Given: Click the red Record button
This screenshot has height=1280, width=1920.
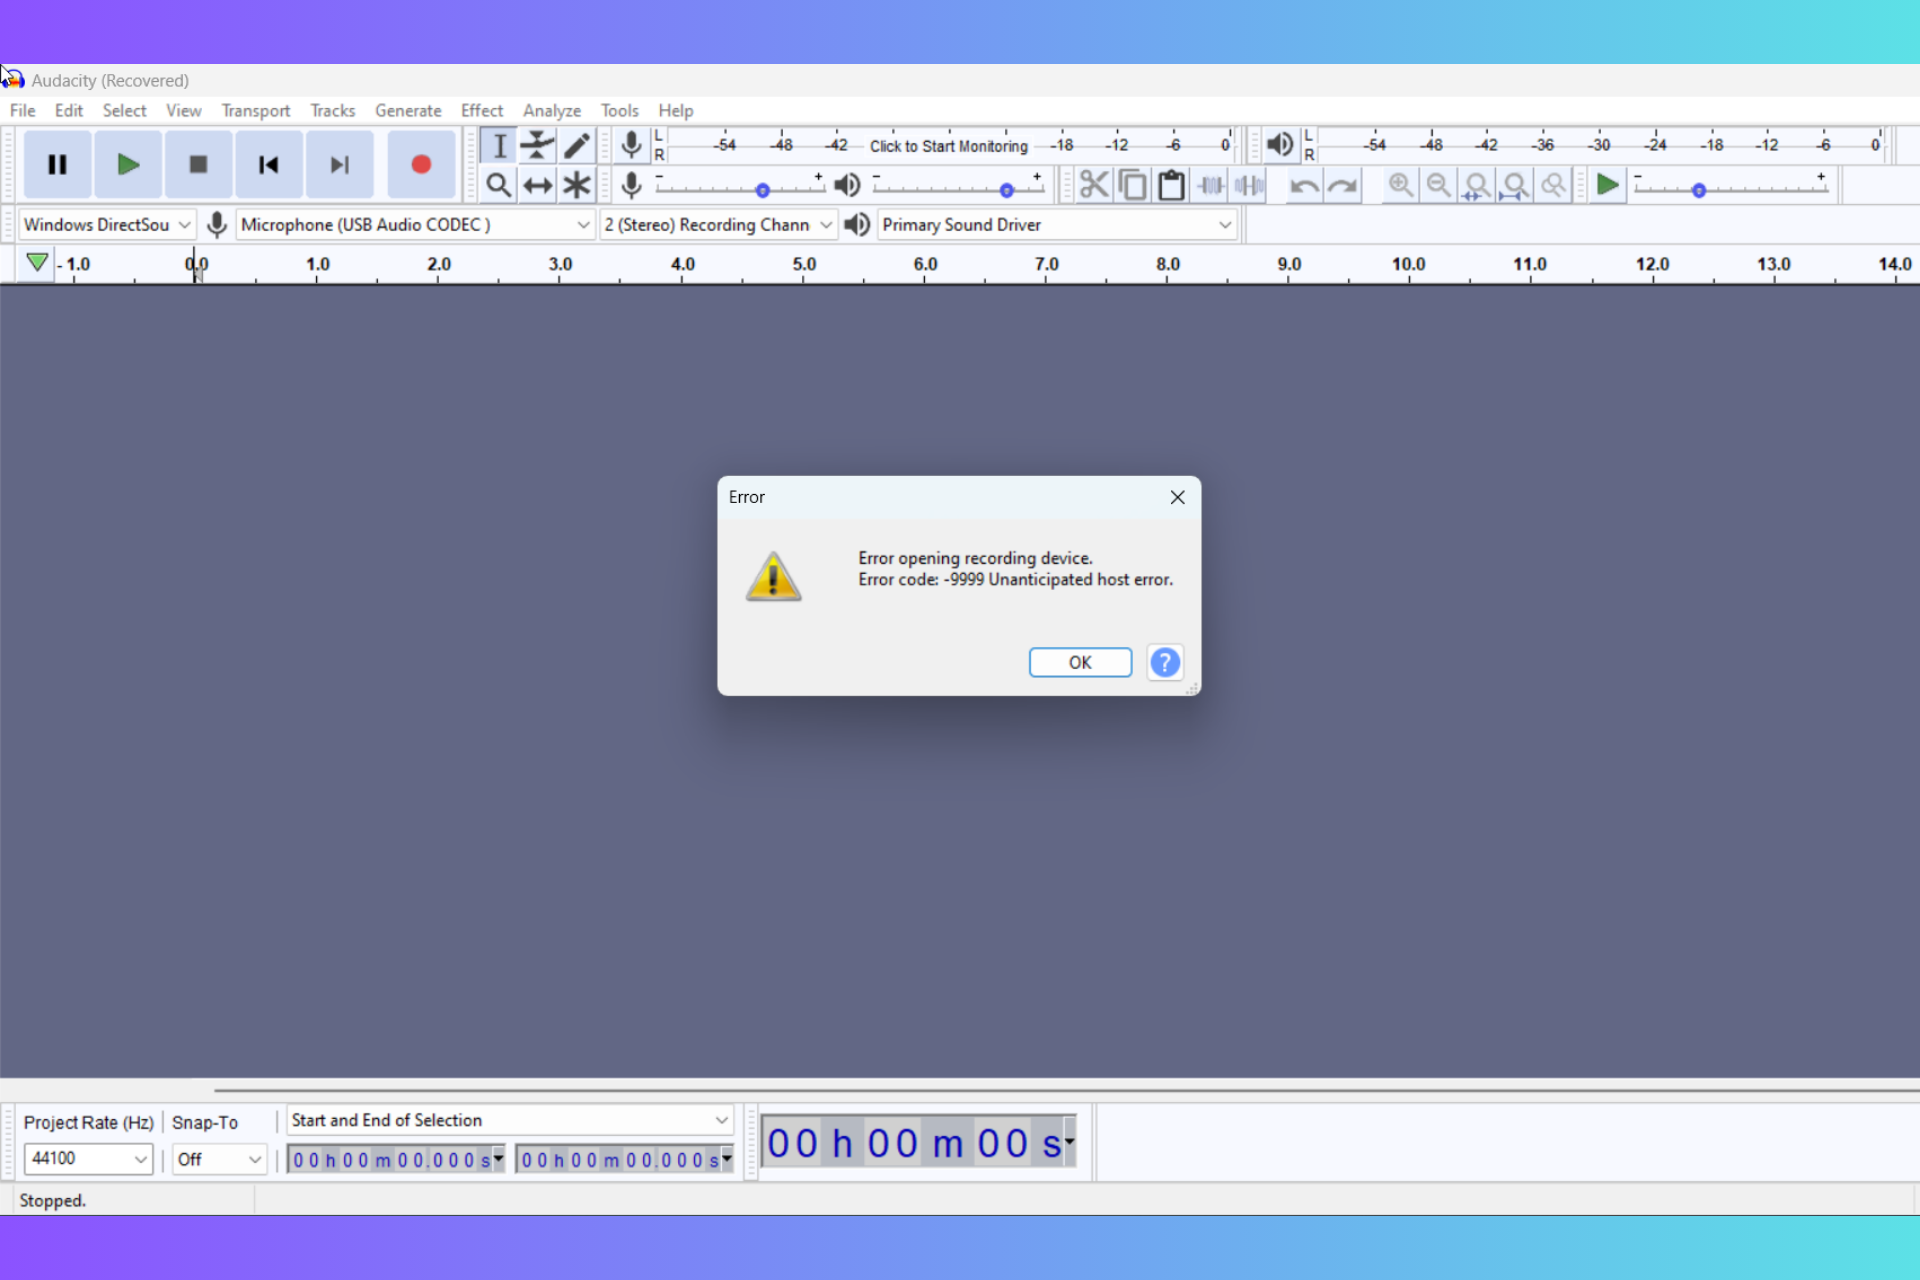Looking at the screenshot, I should (421, 164).
